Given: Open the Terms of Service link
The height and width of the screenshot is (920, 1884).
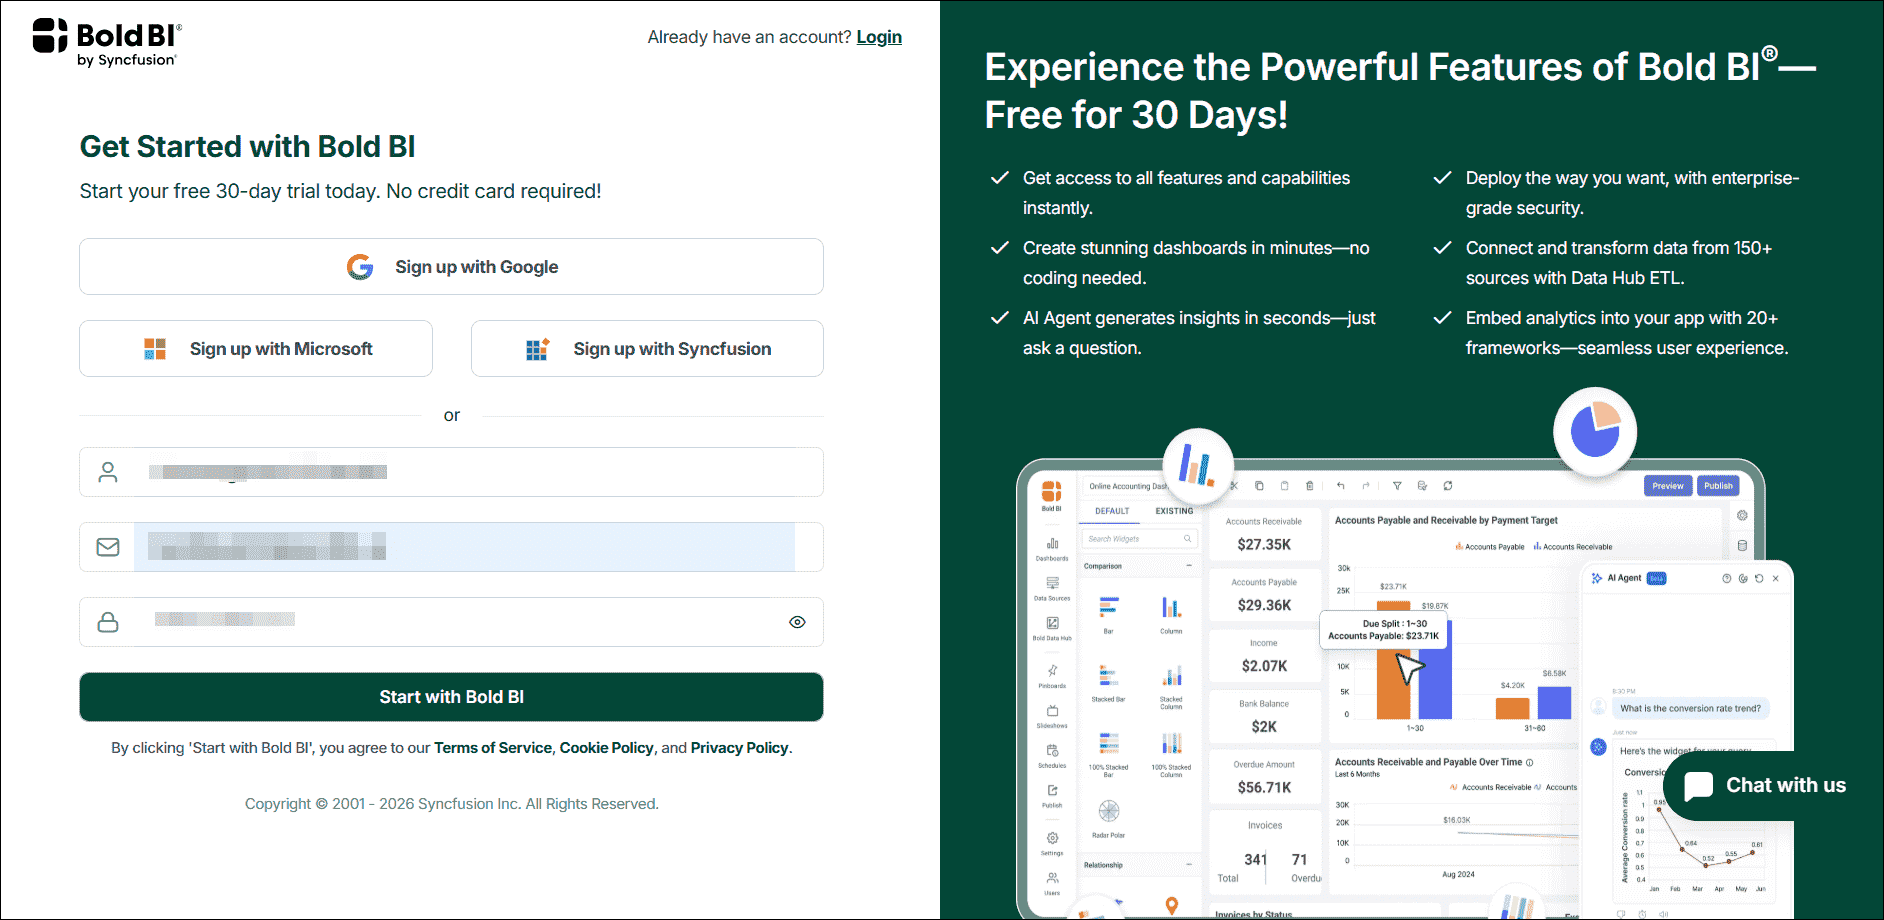Looking at the screenshot, I should (493, 747).
